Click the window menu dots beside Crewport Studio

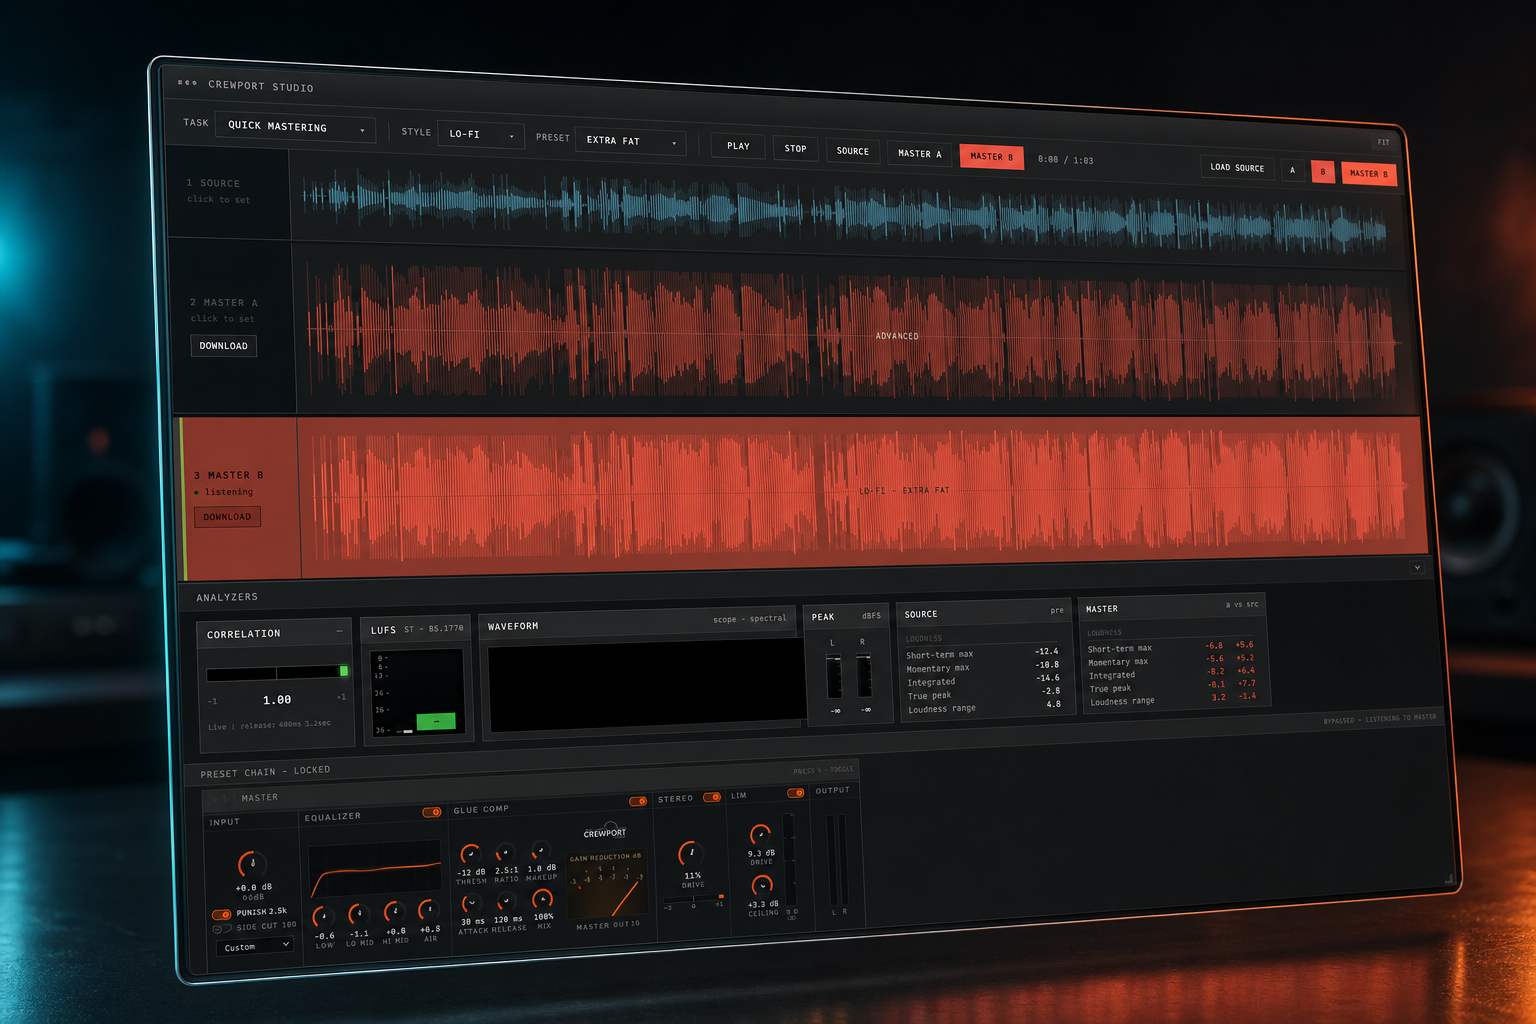click(x=187, y=83)
